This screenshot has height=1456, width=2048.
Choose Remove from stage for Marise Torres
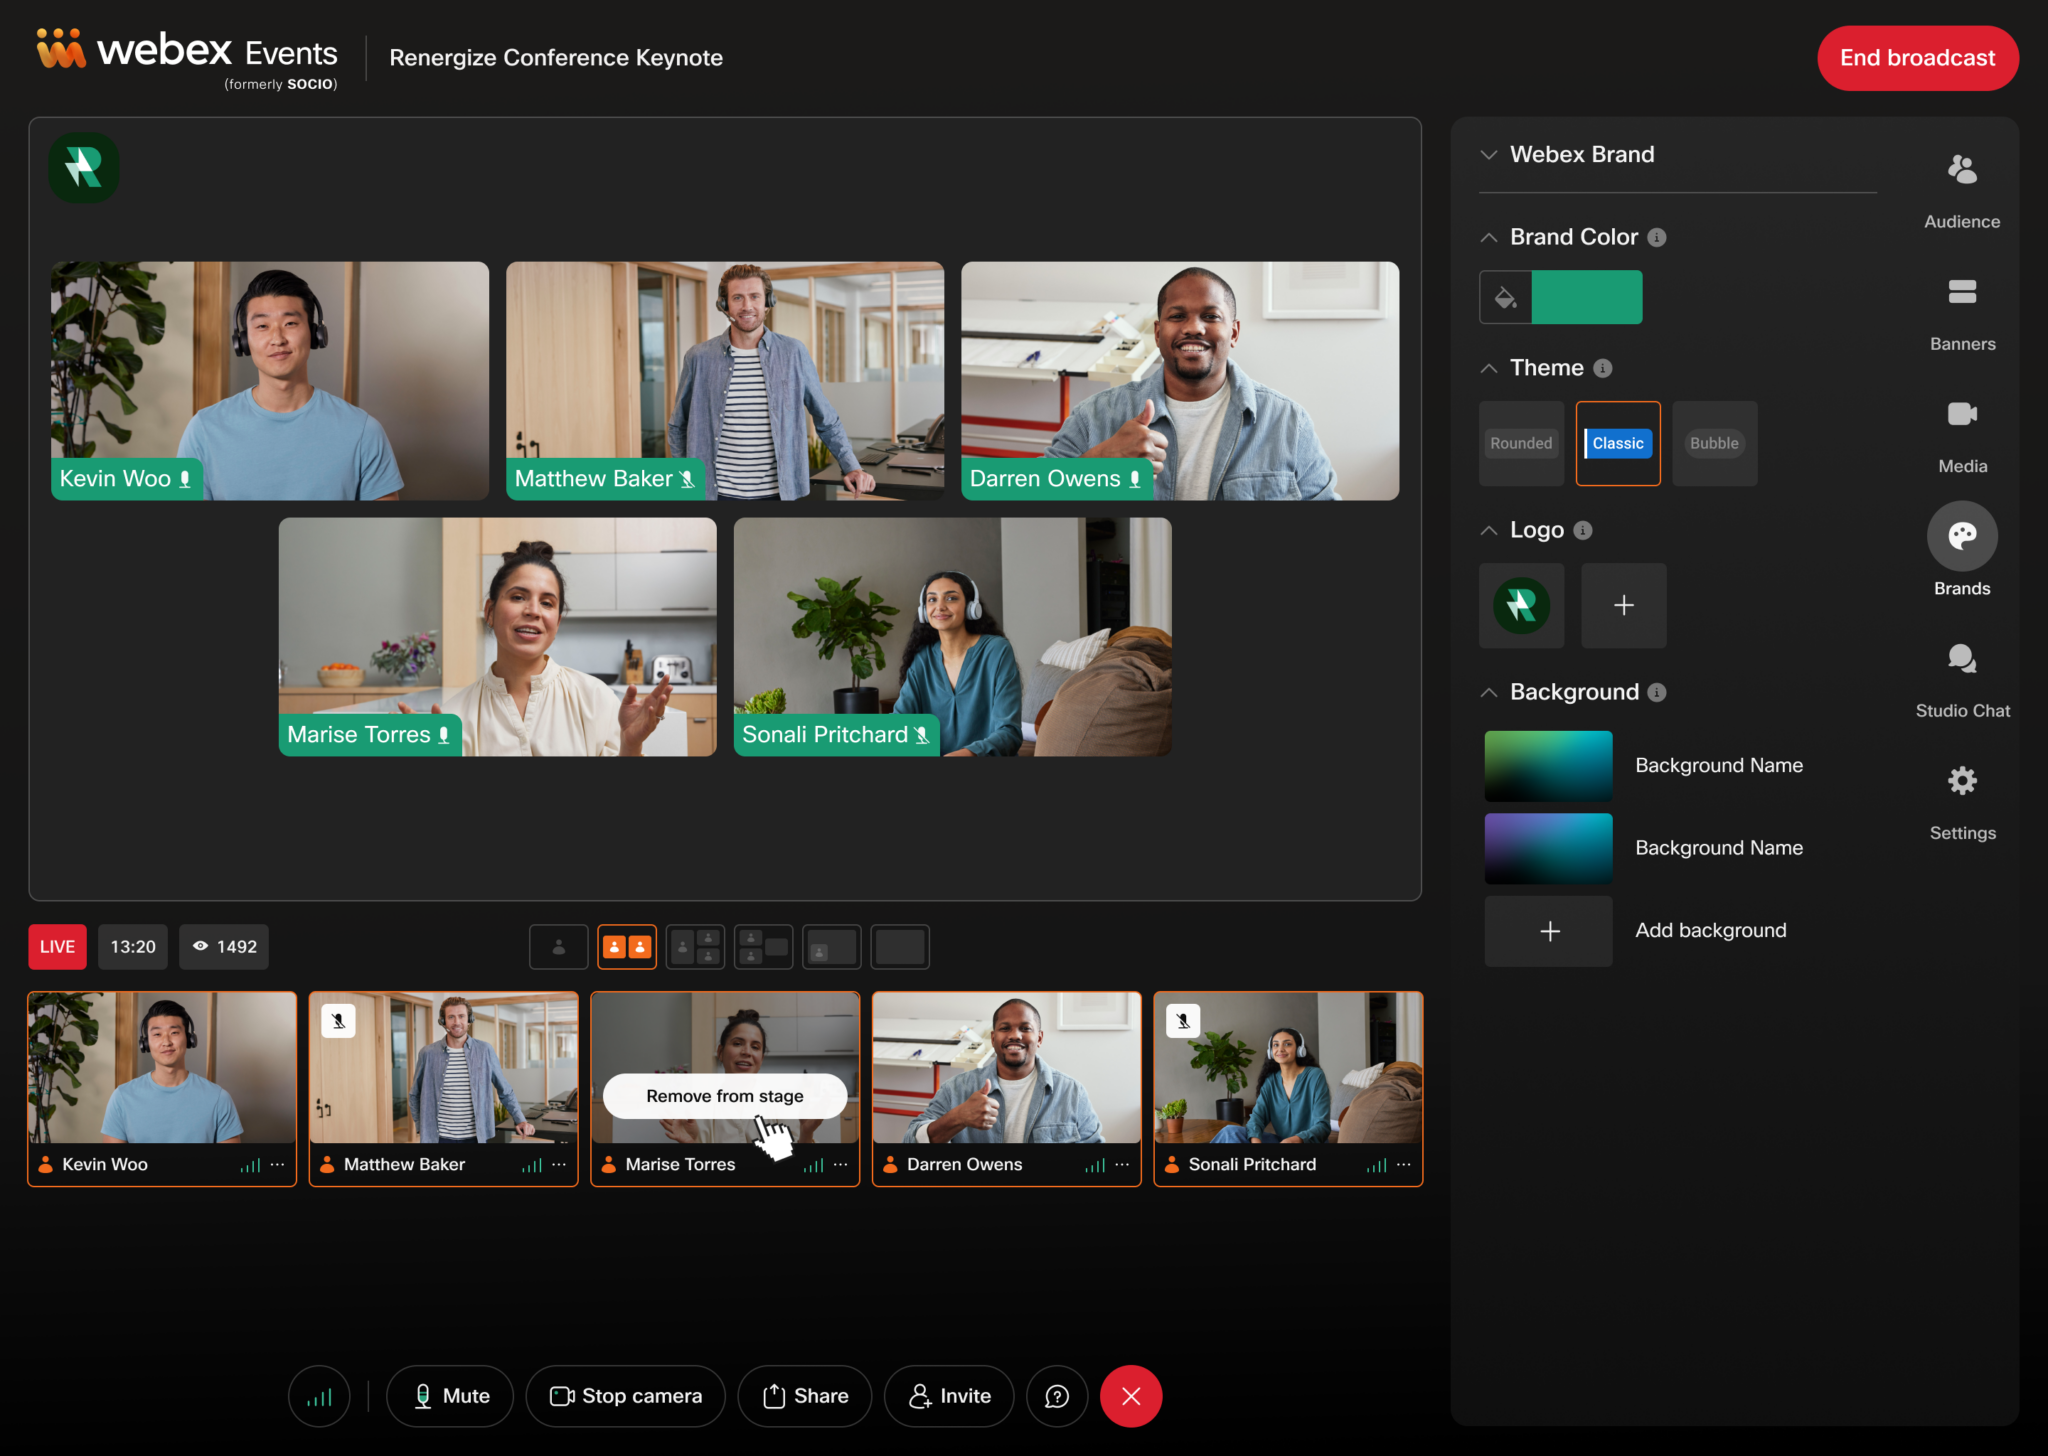723,1095
